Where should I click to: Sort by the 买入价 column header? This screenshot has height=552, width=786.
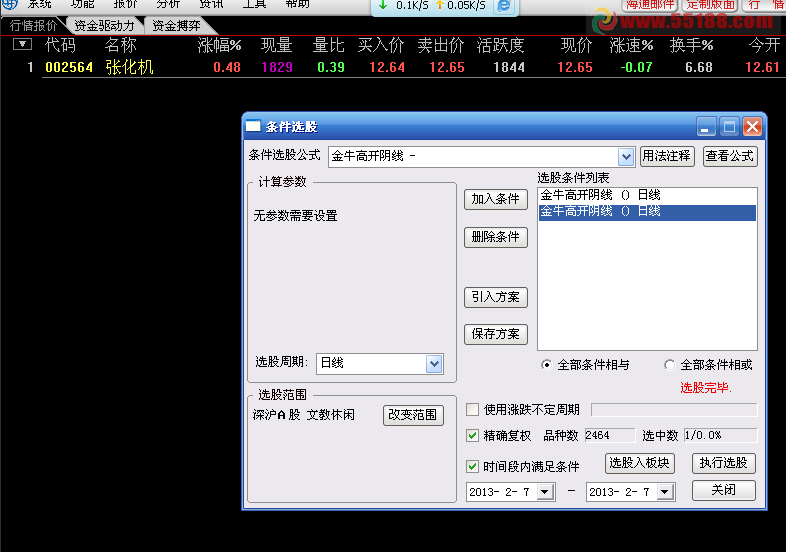(x=381, y=46)
